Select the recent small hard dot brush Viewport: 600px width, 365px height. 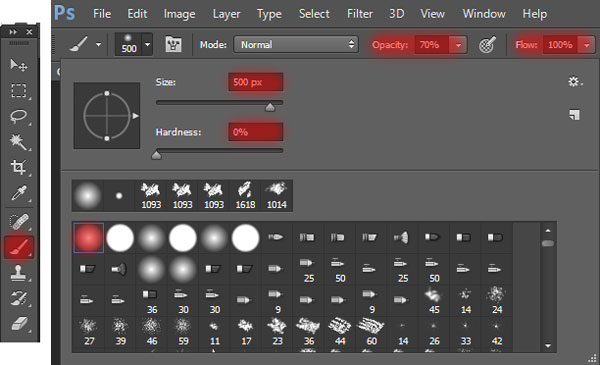(x=119, y=196)
